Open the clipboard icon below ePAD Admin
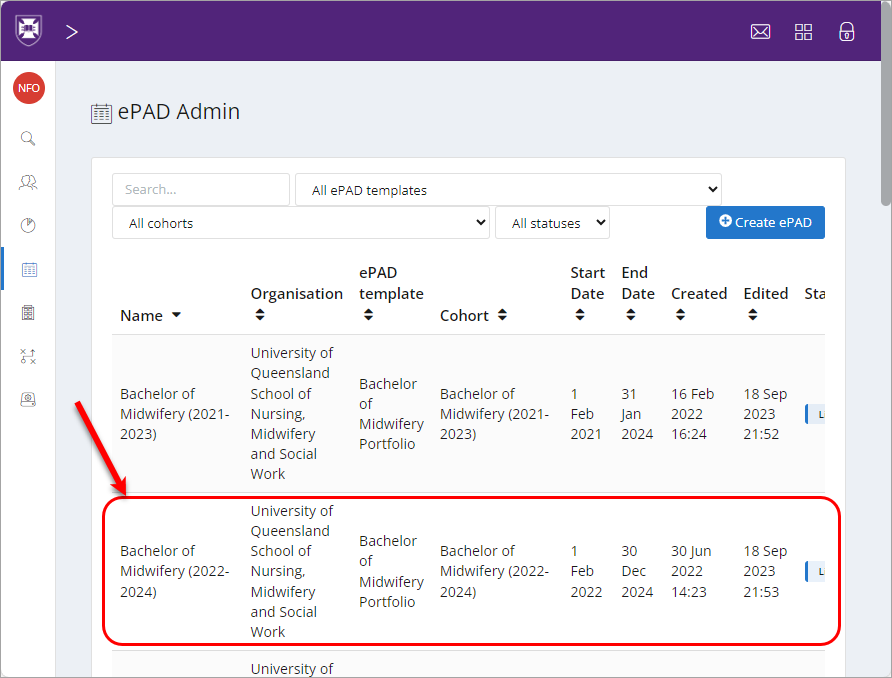 point(28,312)
